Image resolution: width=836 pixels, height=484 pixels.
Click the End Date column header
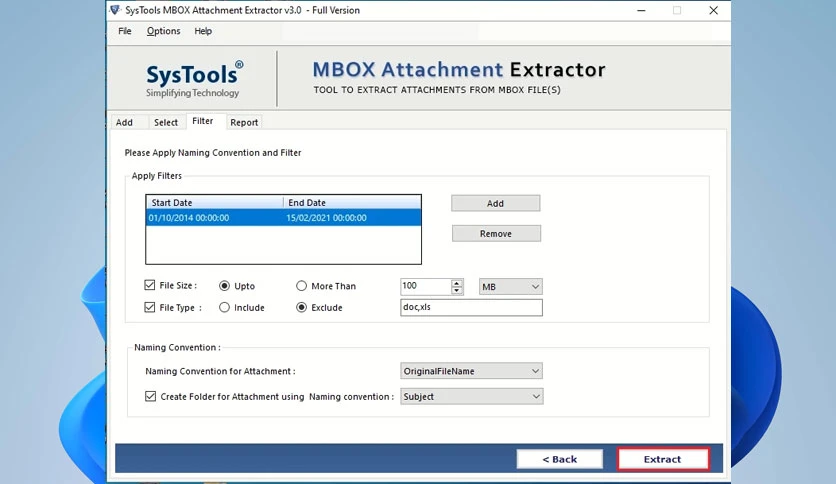pyautogui.click(x=352, y=203)
